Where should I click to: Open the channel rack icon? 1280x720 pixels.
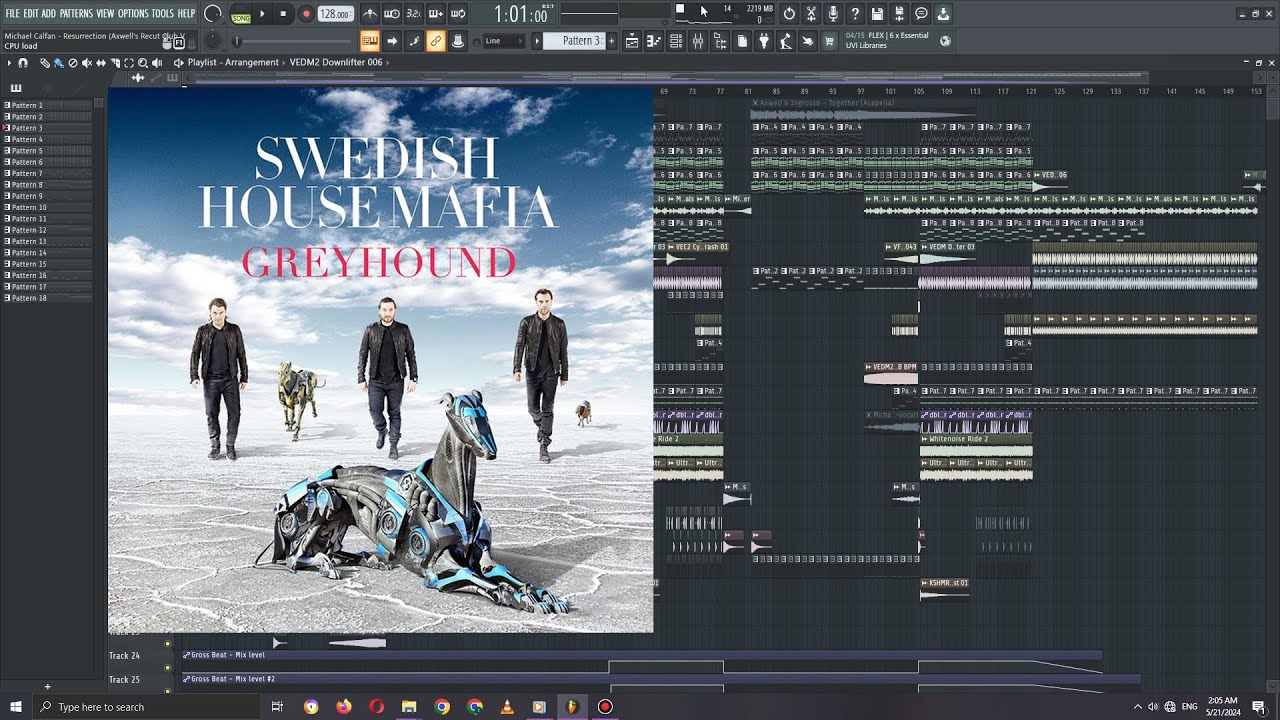[676, 41]
